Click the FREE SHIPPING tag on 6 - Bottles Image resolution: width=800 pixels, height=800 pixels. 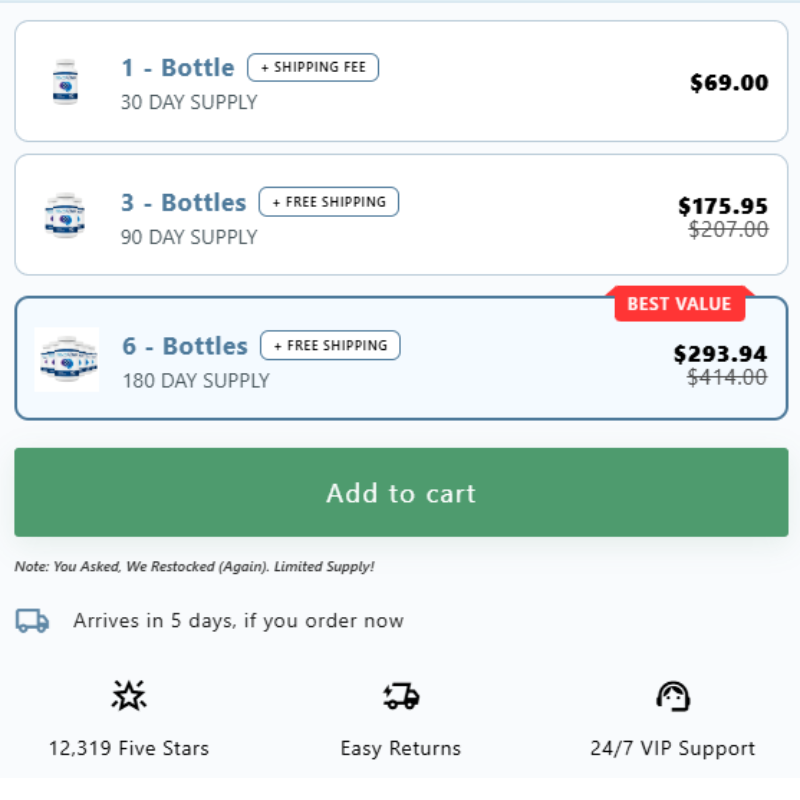(x=330, y=345)
